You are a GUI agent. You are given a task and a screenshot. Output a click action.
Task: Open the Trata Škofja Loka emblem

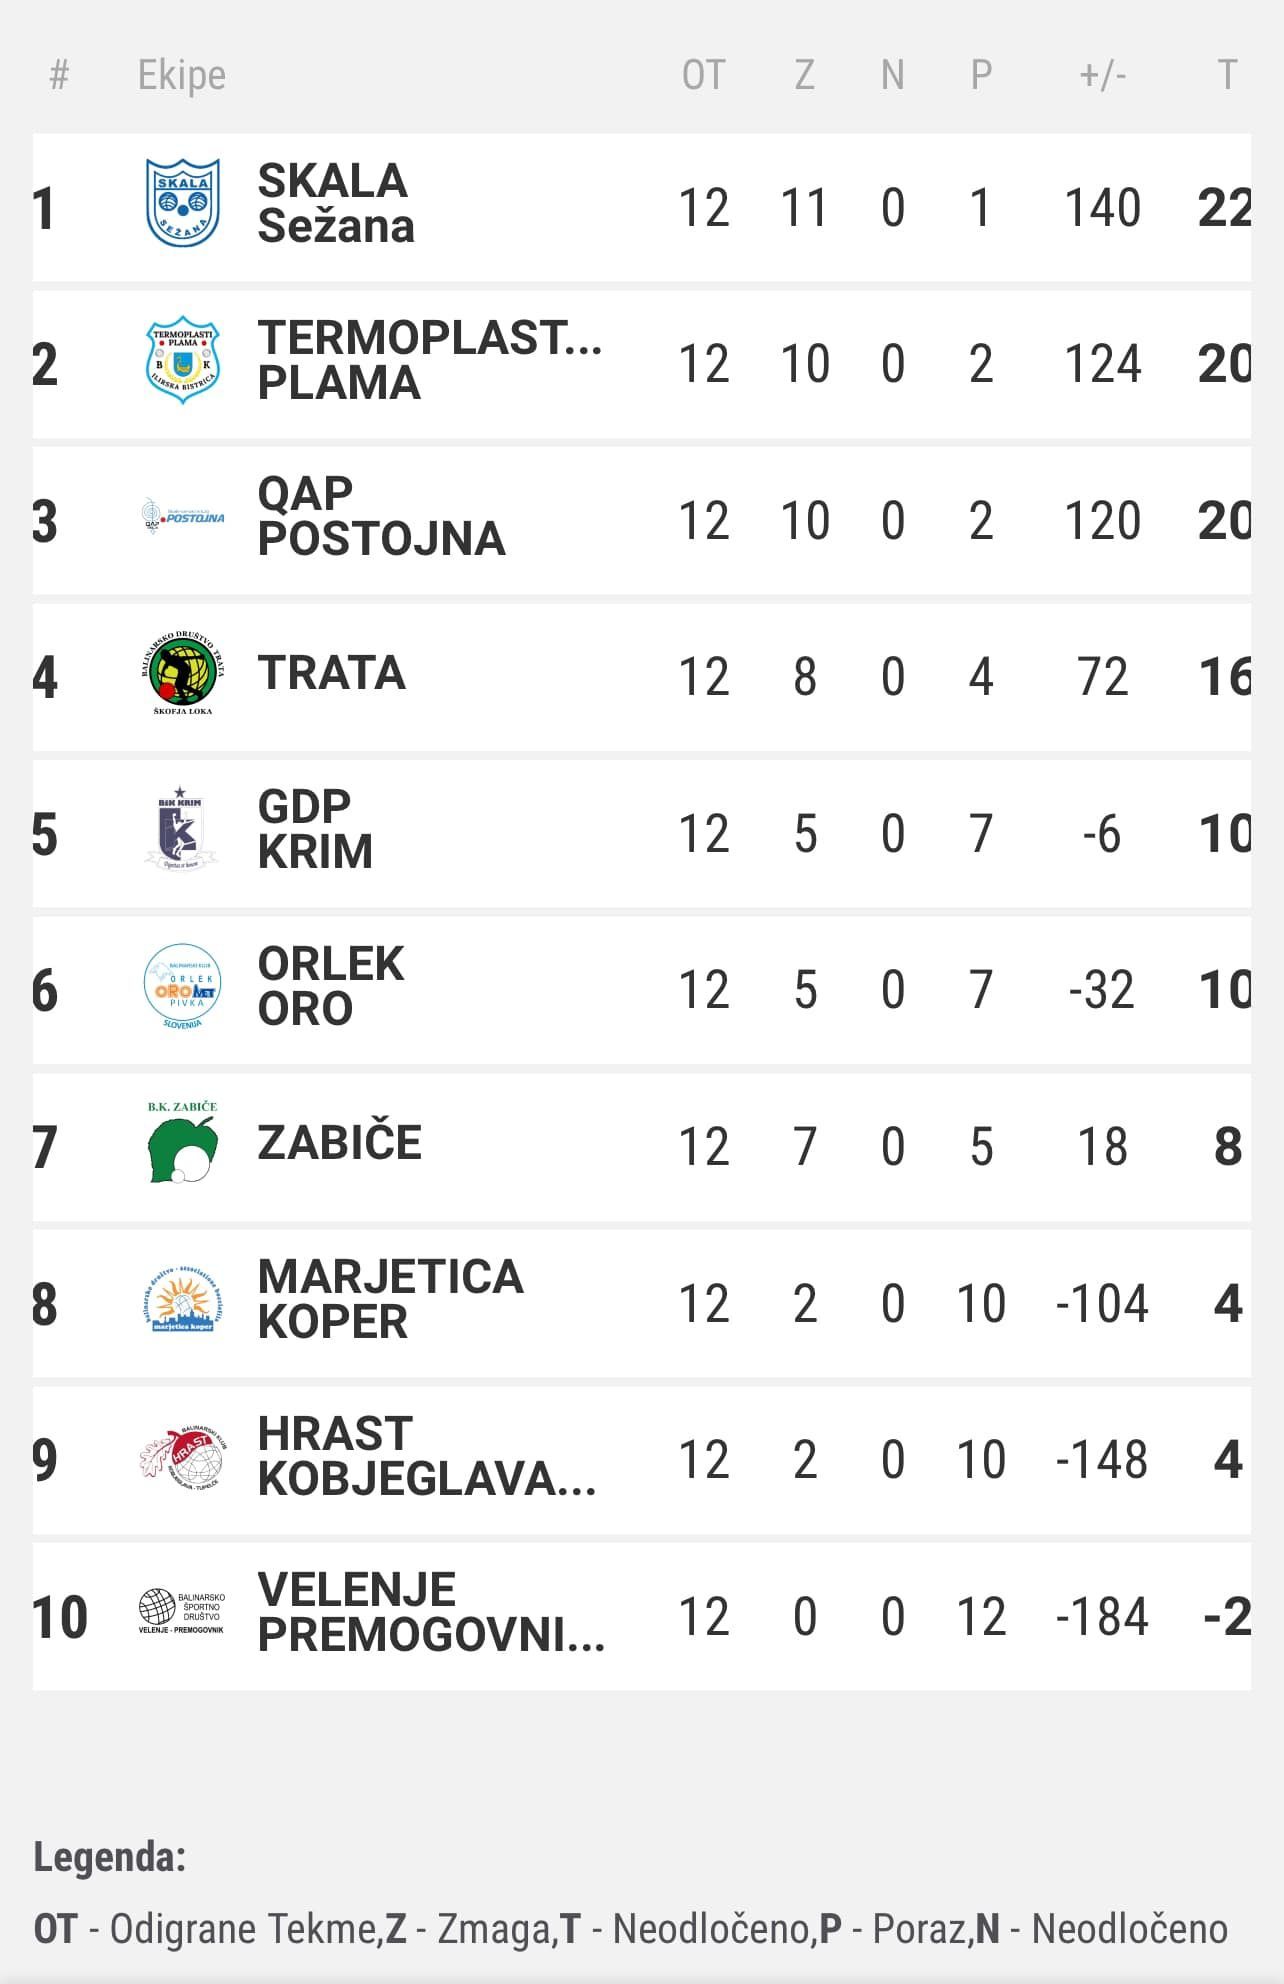click(x=182, y=673)
